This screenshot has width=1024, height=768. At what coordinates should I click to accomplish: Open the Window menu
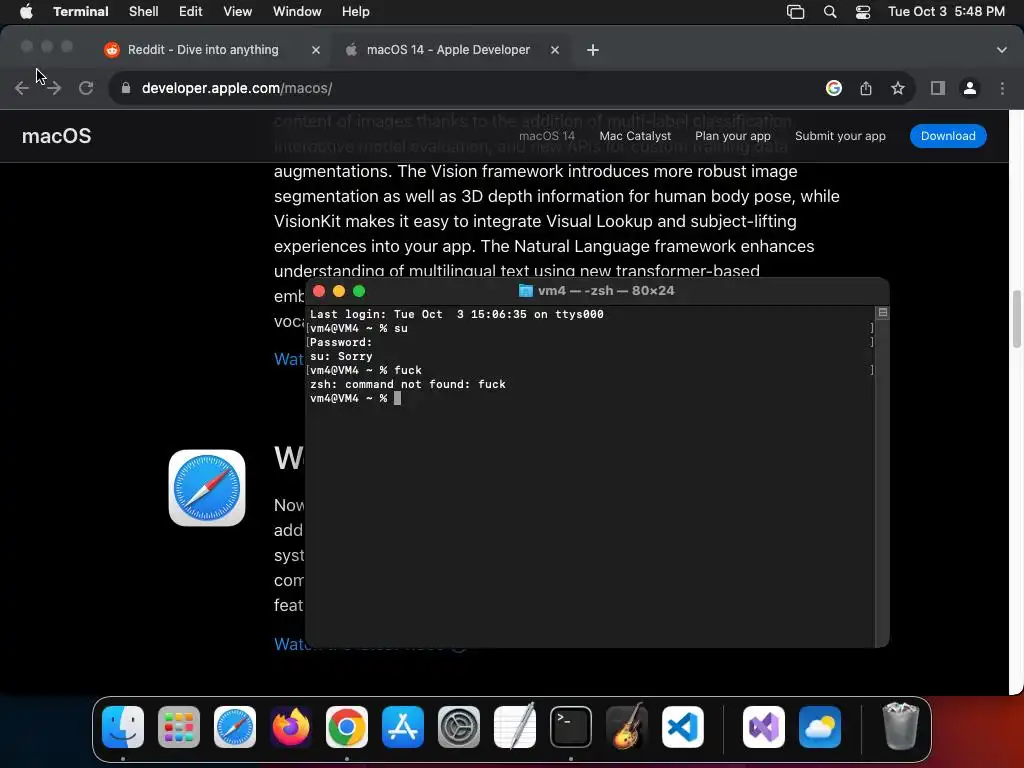coord(297,12)
